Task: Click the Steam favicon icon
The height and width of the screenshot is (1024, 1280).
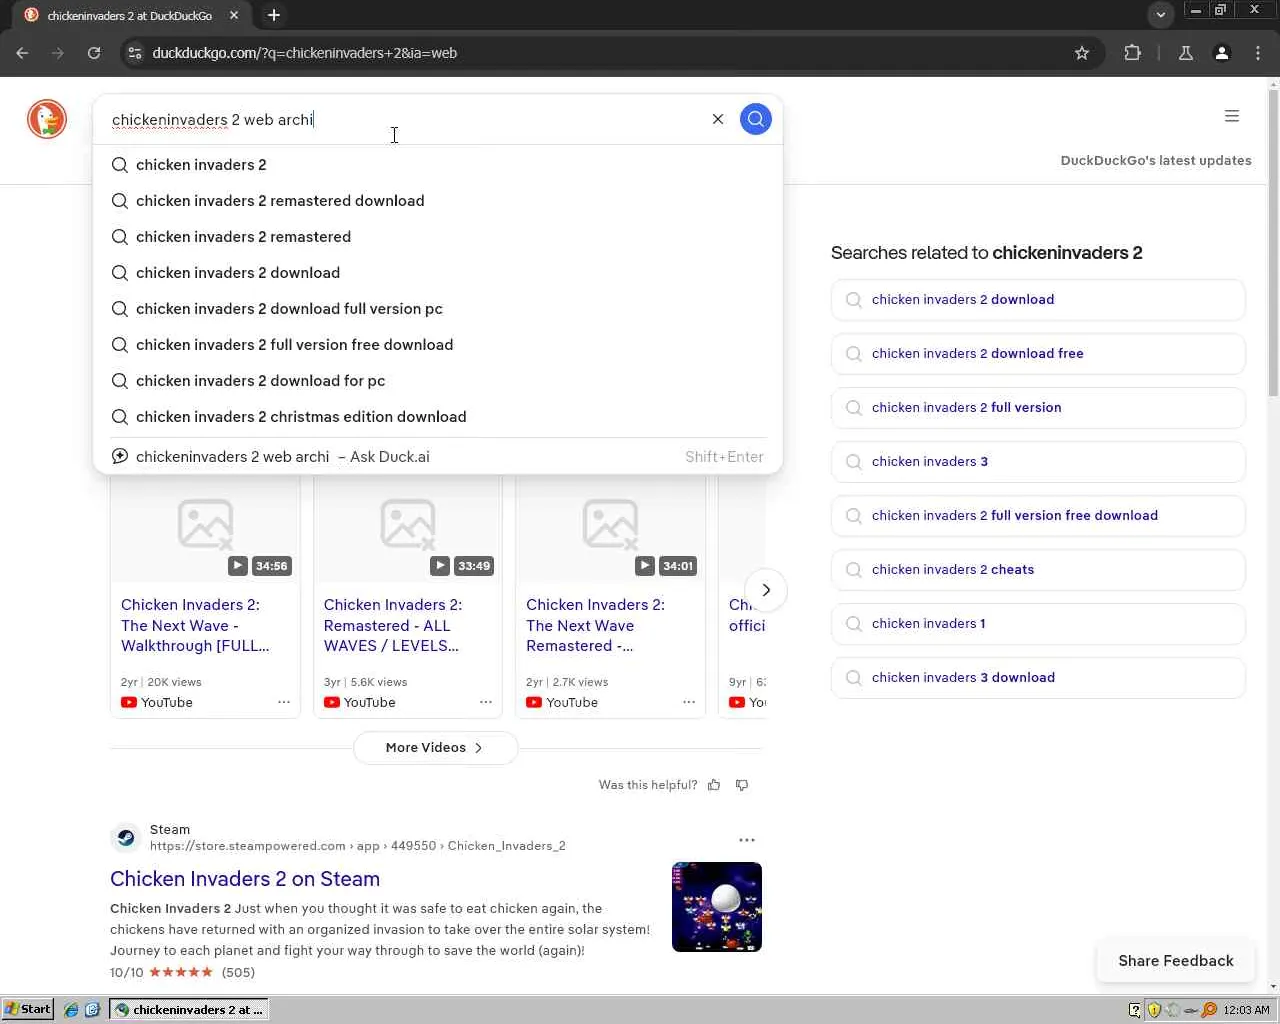Action: coord(126,838)
